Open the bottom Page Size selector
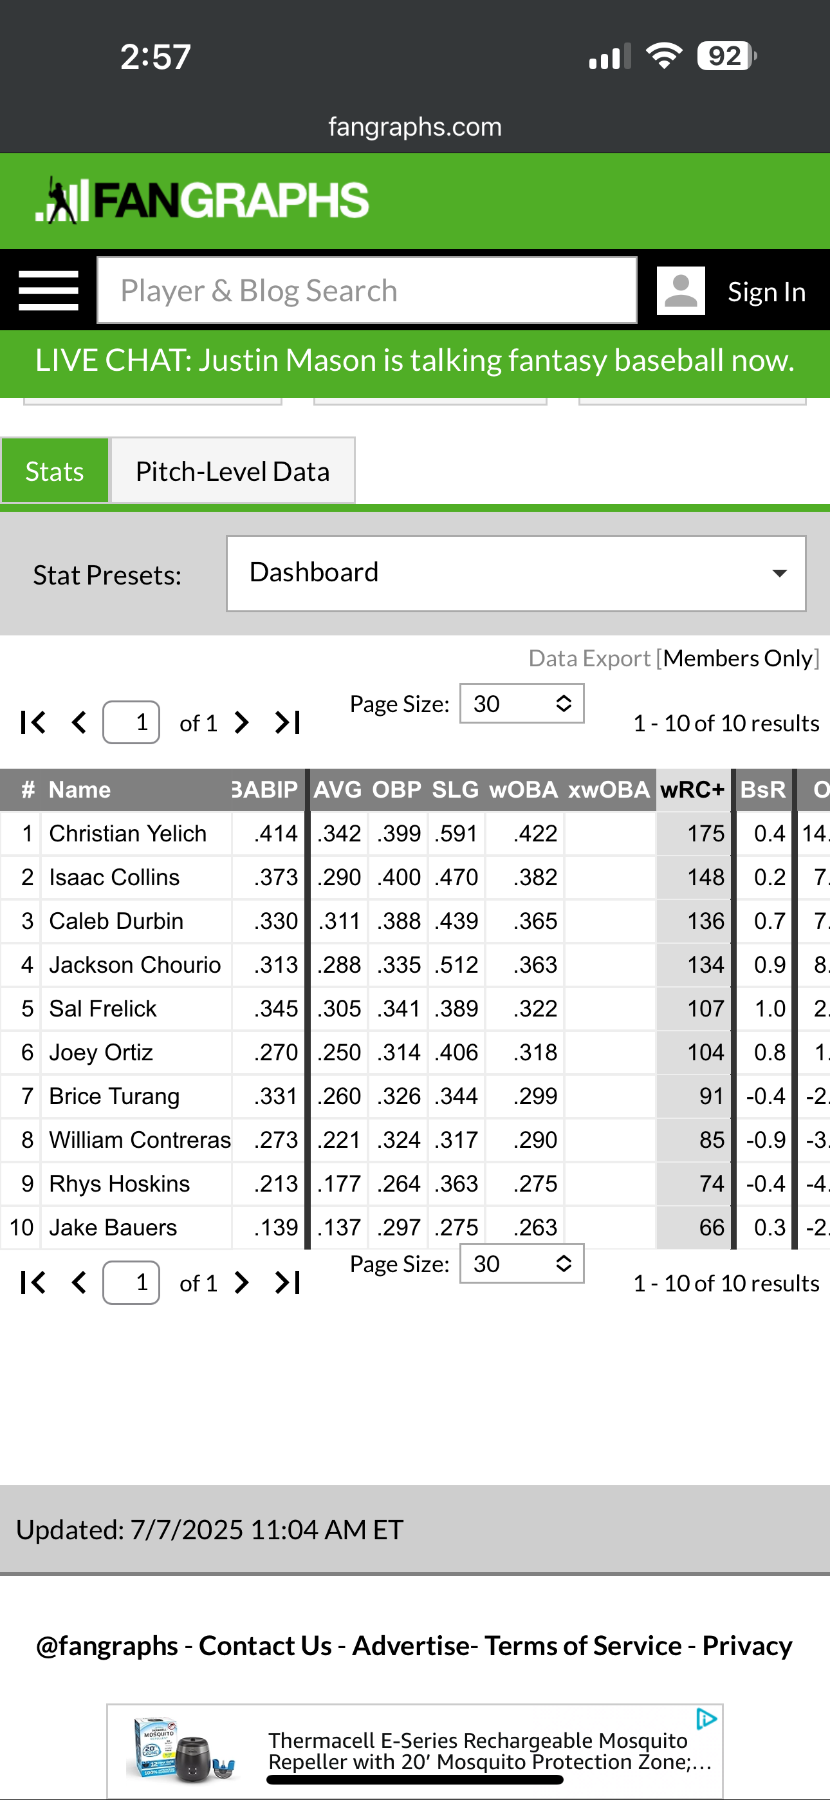 tap(521, 1264)
